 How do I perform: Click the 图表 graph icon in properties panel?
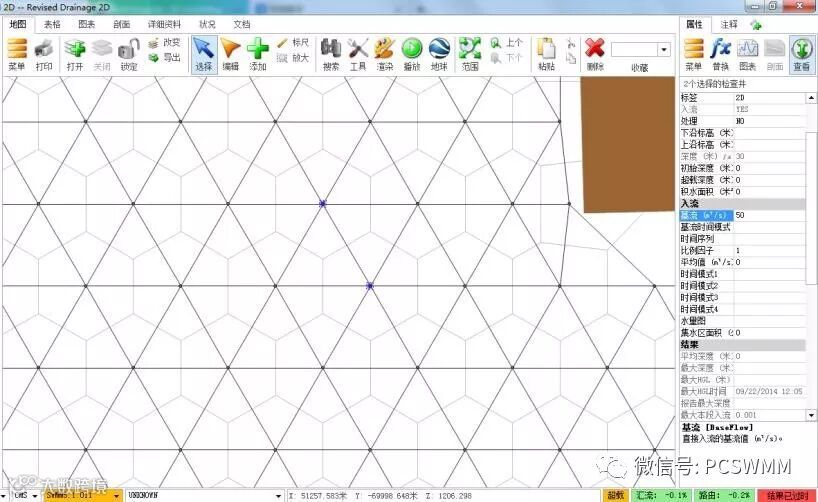748,54
